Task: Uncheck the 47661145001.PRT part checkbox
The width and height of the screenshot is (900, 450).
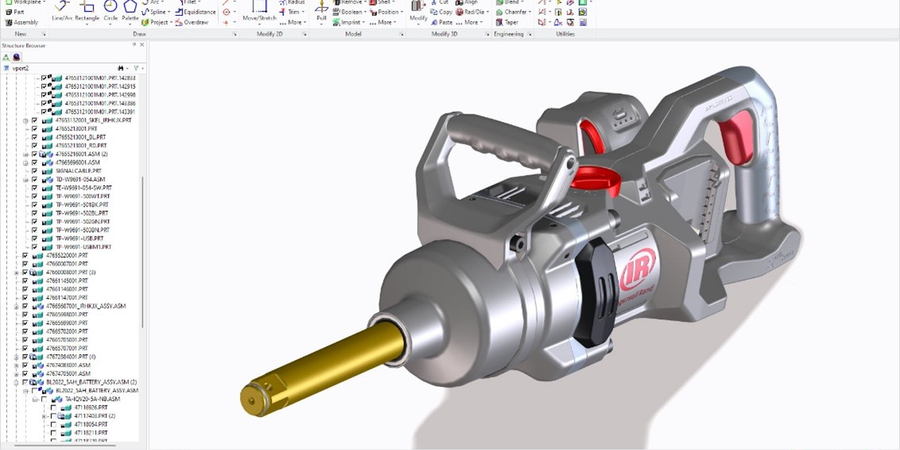Action: (x=25, y=280)
